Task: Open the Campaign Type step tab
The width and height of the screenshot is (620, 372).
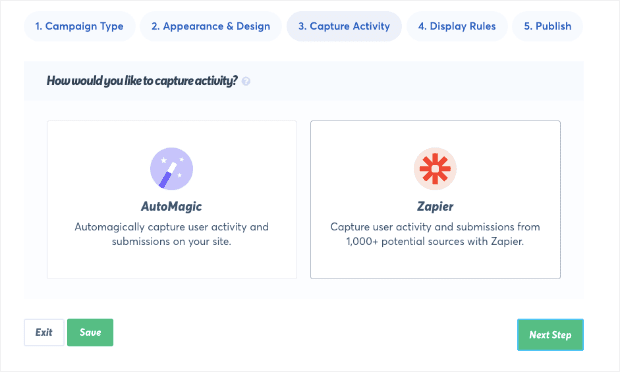Action: click(x=79, y=26)
